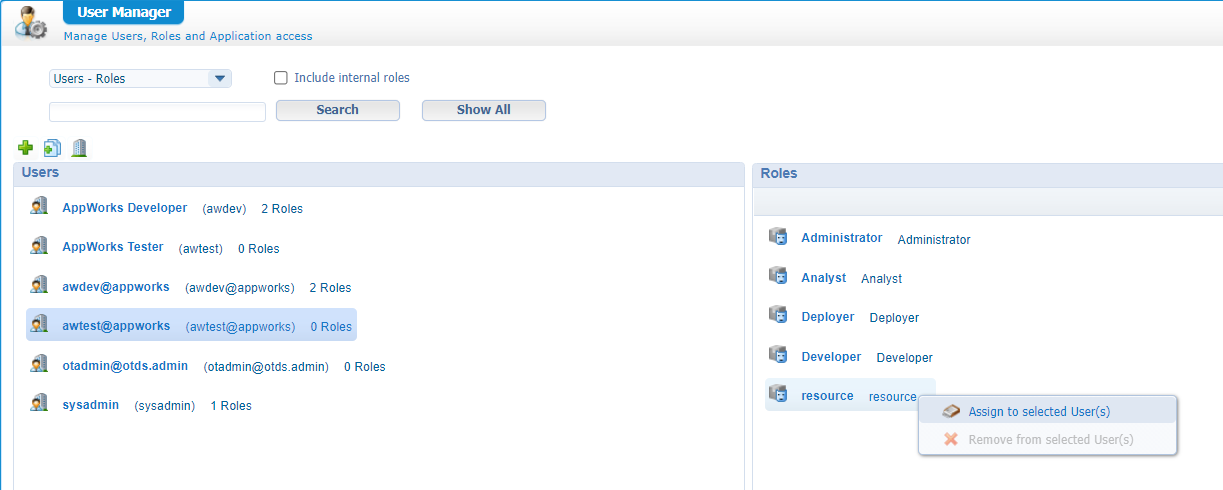Click the user icon beside awdev@appworks
The height and width of the screenshot is (490, 1223).
(x=39, y=286)
